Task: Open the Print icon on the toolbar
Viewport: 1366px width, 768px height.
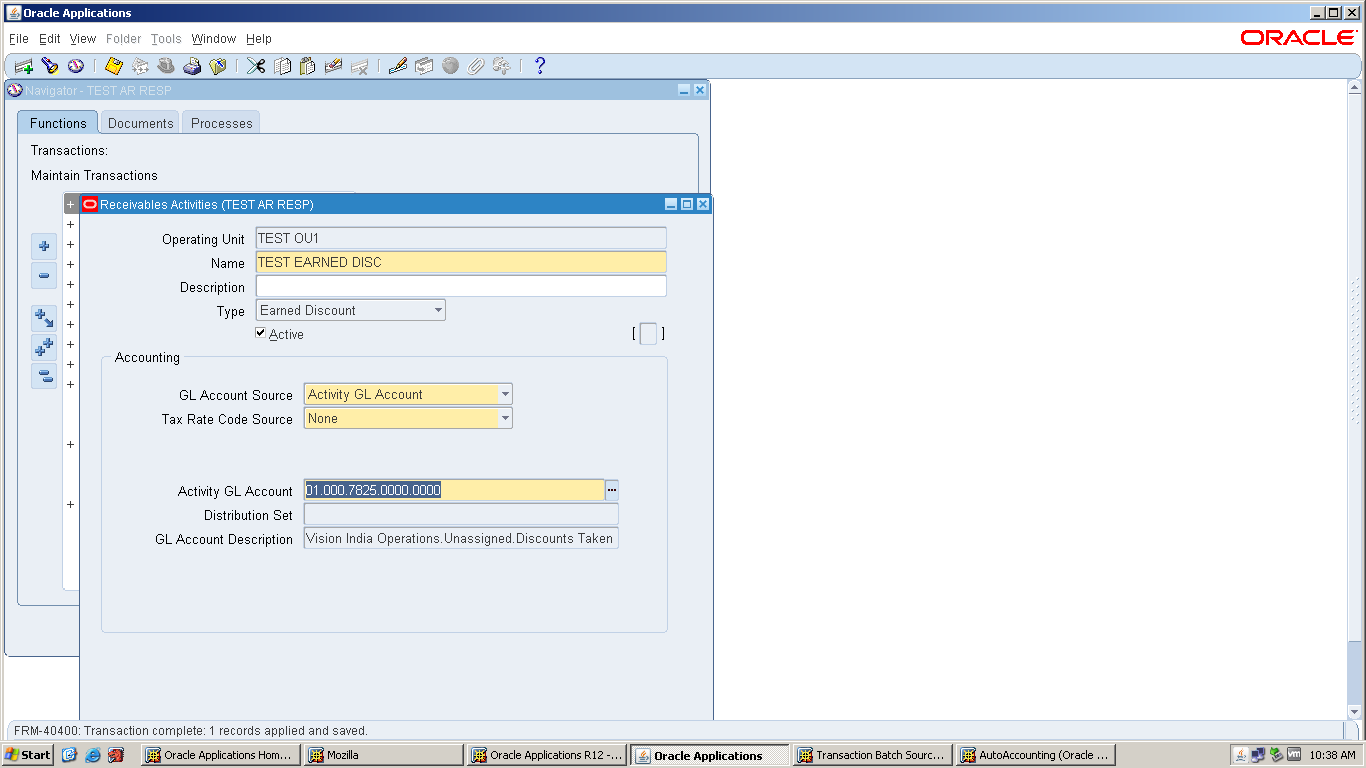Action: tap(192, 65)
